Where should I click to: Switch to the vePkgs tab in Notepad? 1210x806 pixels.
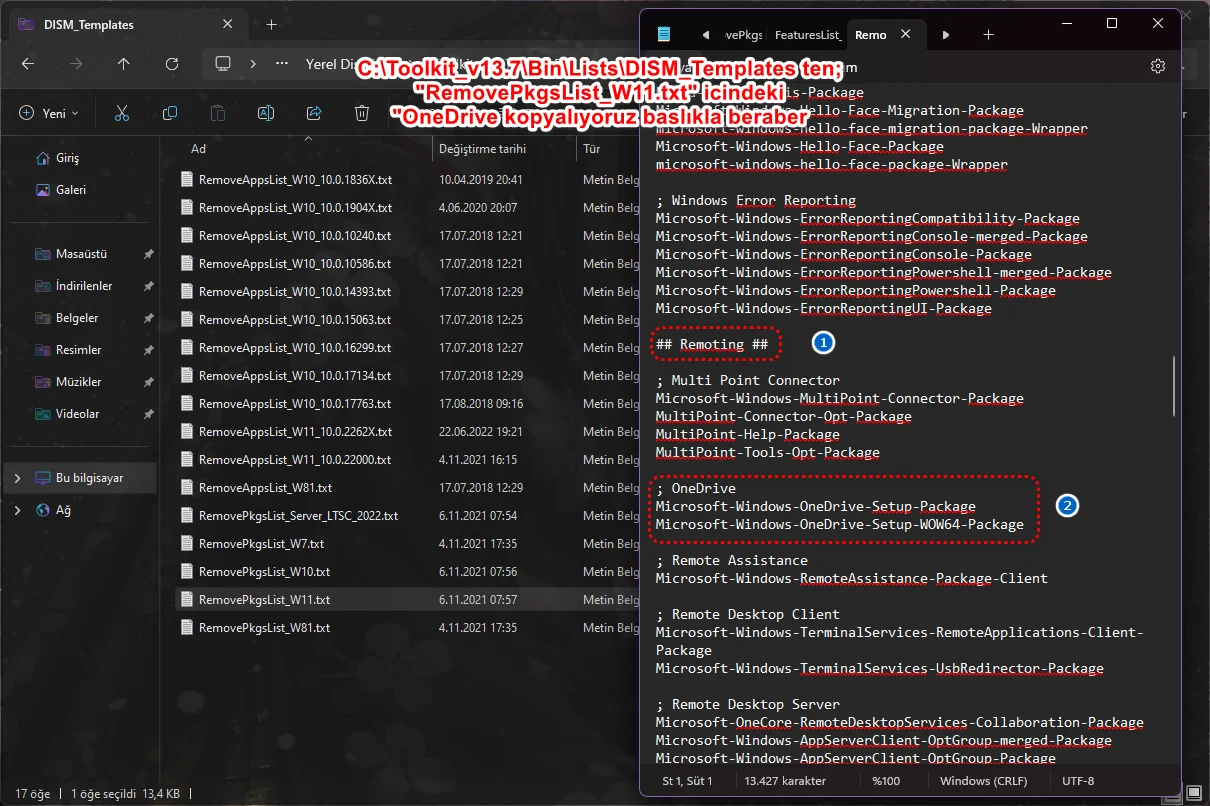click(743, 34)
